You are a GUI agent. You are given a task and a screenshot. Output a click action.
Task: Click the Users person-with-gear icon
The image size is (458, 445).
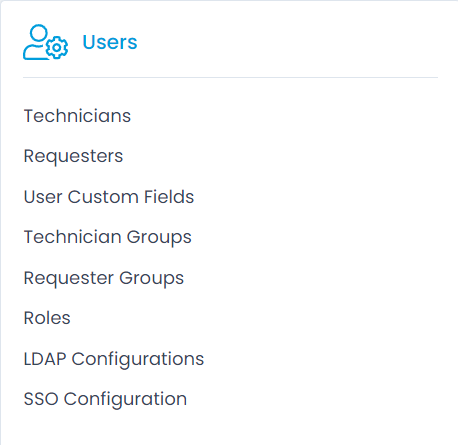[x=45, y=42]
